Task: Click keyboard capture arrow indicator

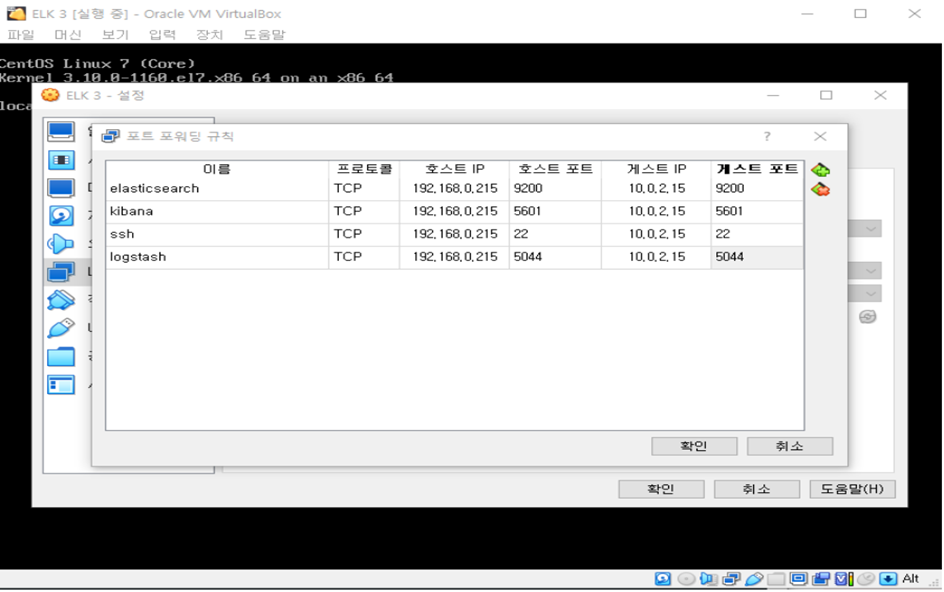Action: (888, 579)
